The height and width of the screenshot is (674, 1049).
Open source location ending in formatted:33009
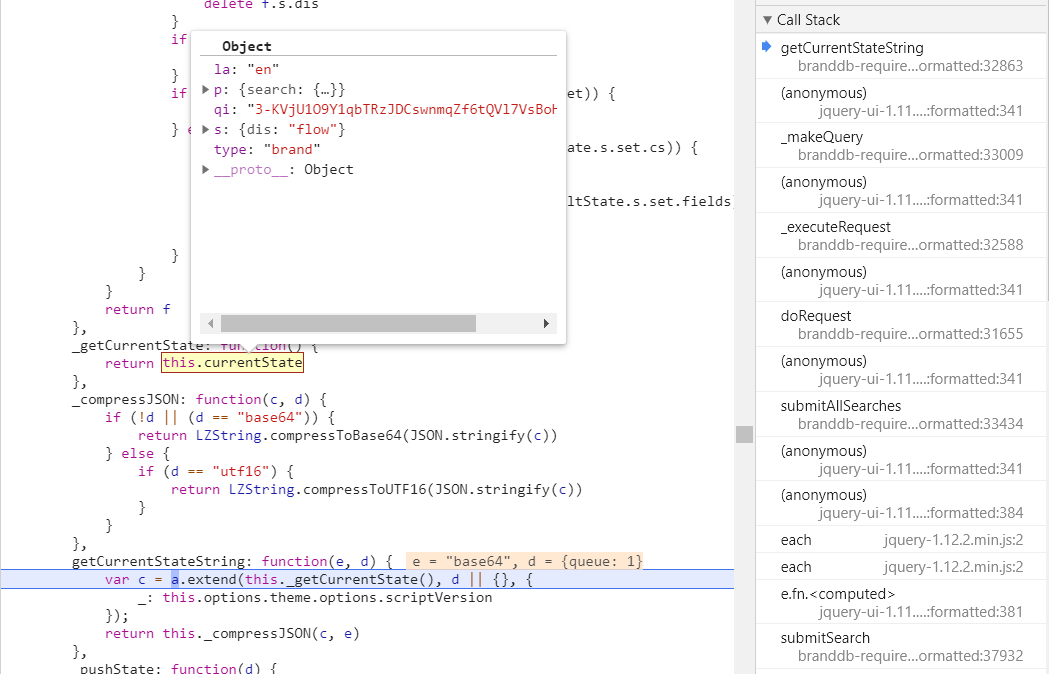click(x=910, y=155)
